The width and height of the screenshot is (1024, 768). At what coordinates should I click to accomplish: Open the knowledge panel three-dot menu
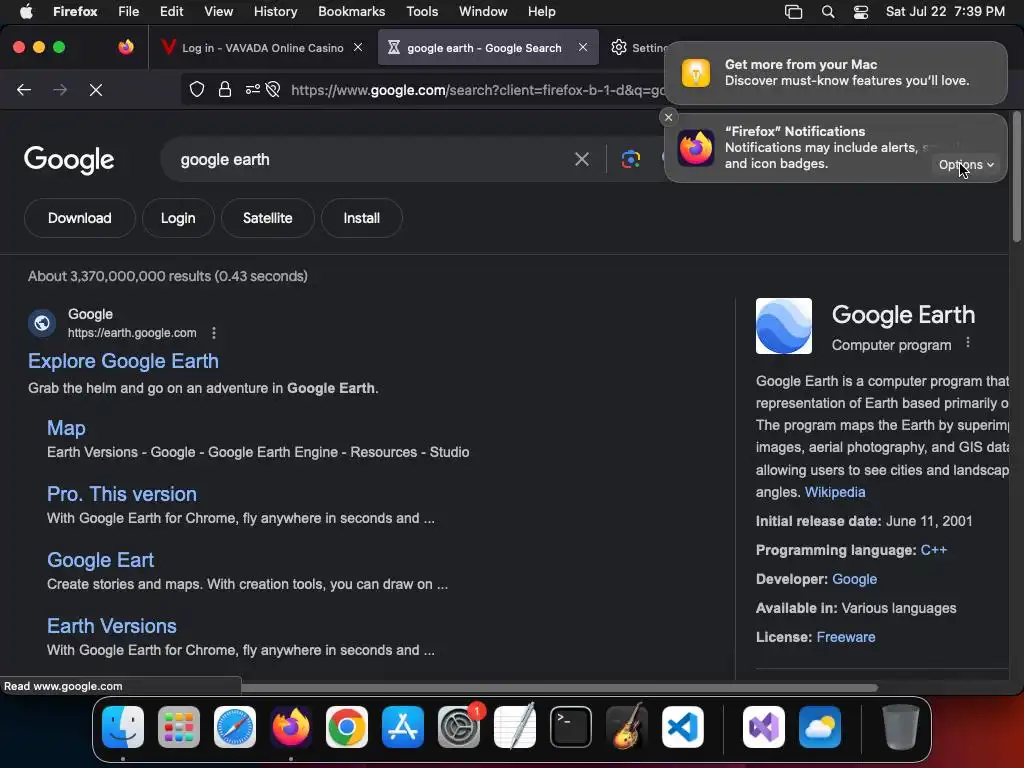click(968, 342)
